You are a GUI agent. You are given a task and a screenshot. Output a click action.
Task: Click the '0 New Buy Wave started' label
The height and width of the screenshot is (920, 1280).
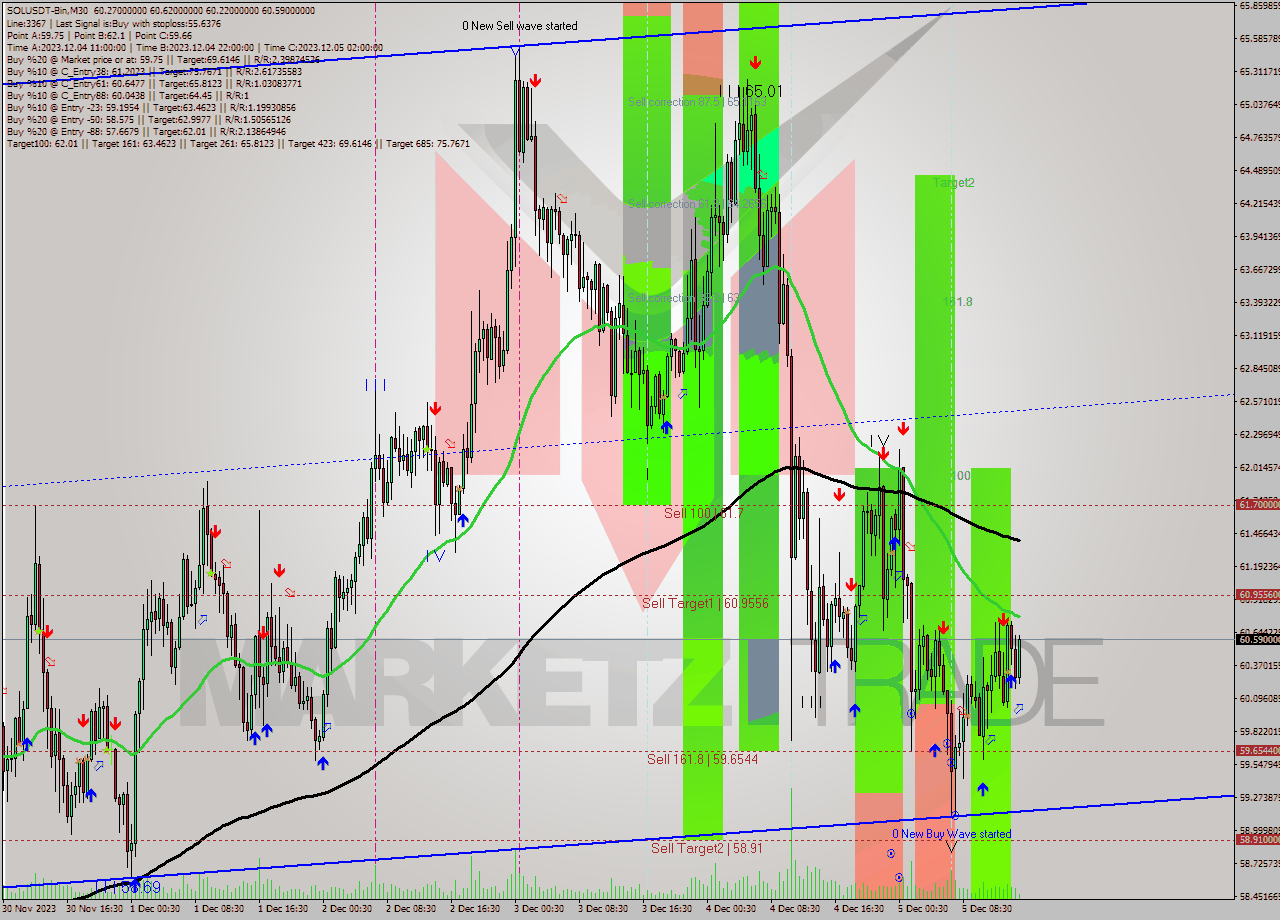[952, 834]
